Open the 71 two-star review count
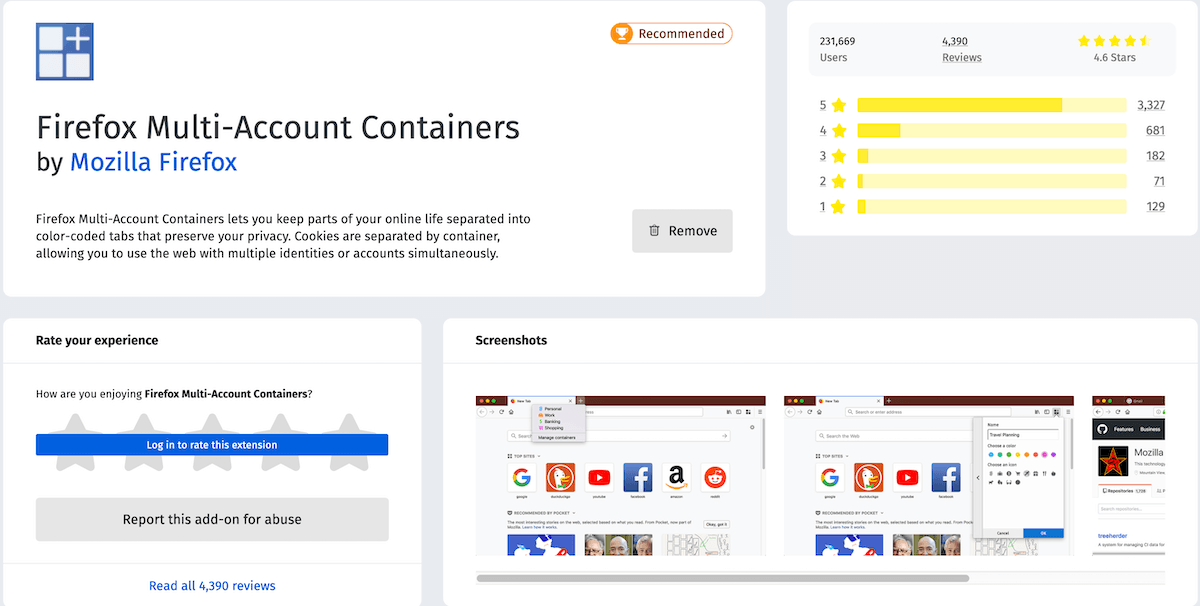 click(1159, 181)
